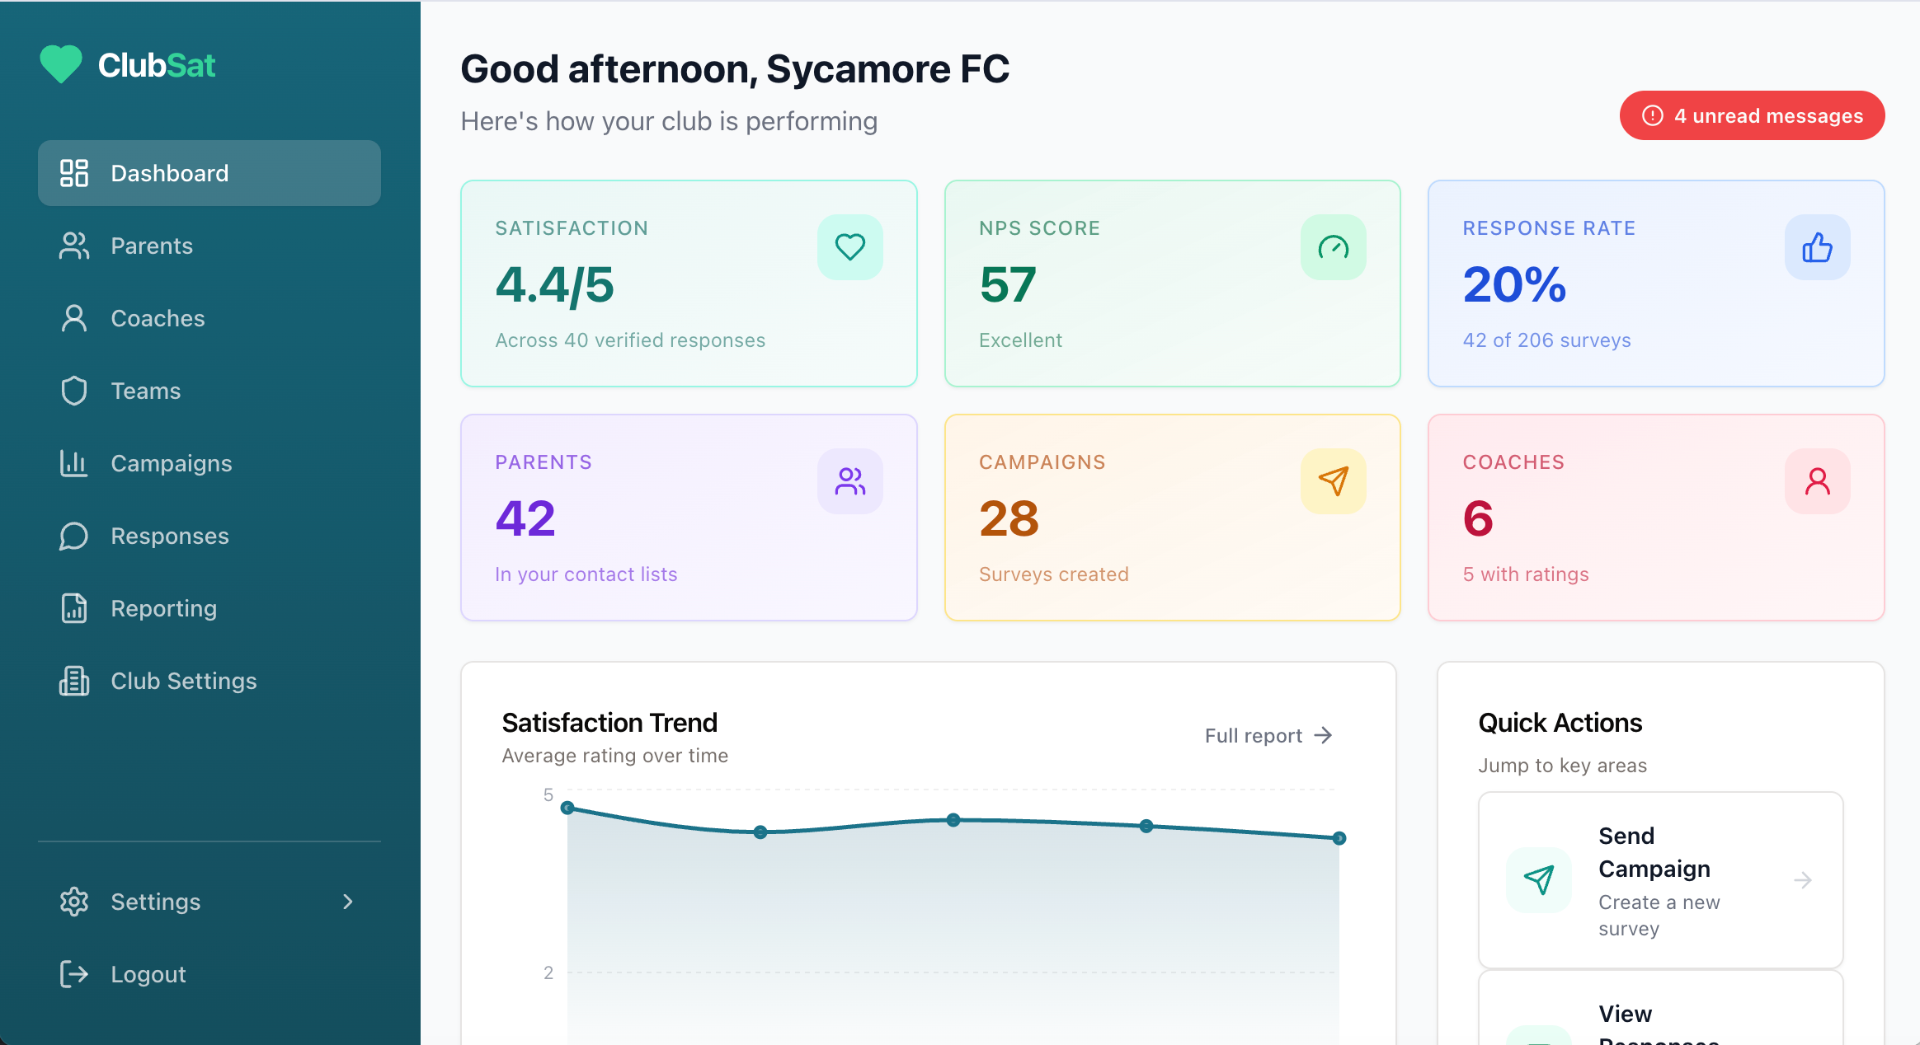Click the arrow on the Send Campaign action
This screenshot has width=1920, height=1045.
pos(1804,880)
